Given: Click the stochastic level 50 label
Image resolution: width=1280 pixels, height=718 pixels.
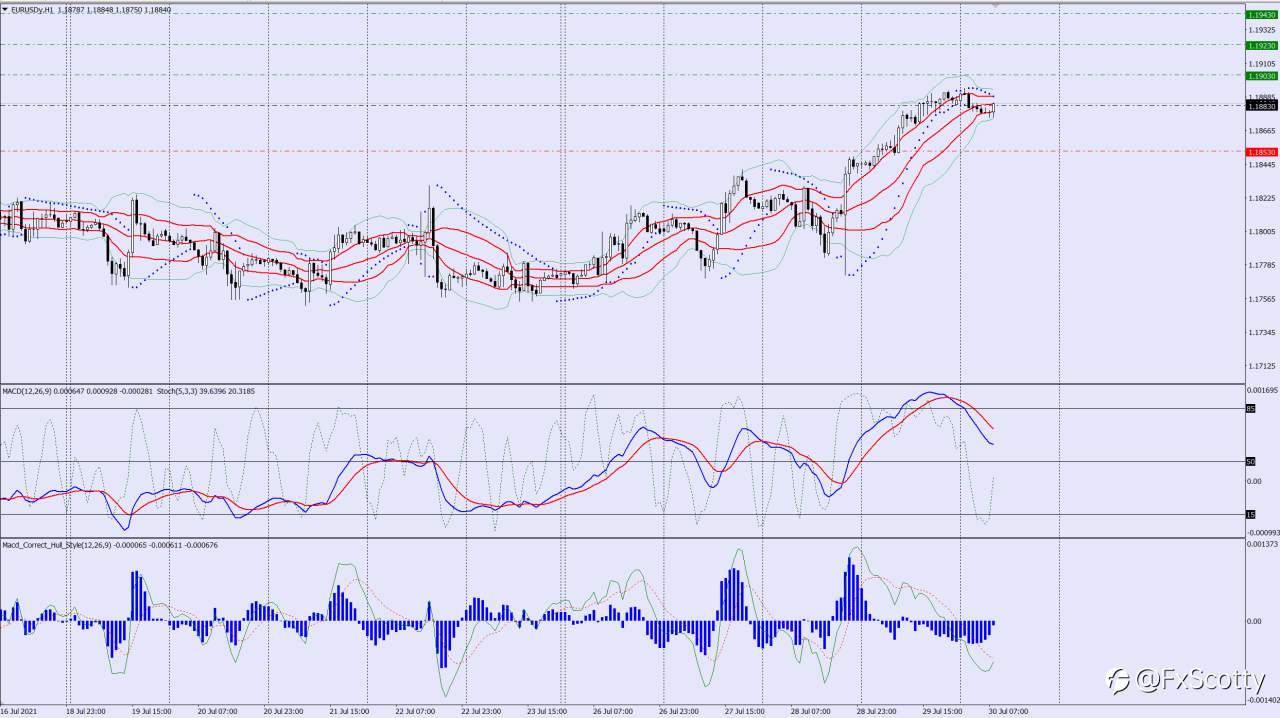Looking at the screenshot, I should 1250,461.
